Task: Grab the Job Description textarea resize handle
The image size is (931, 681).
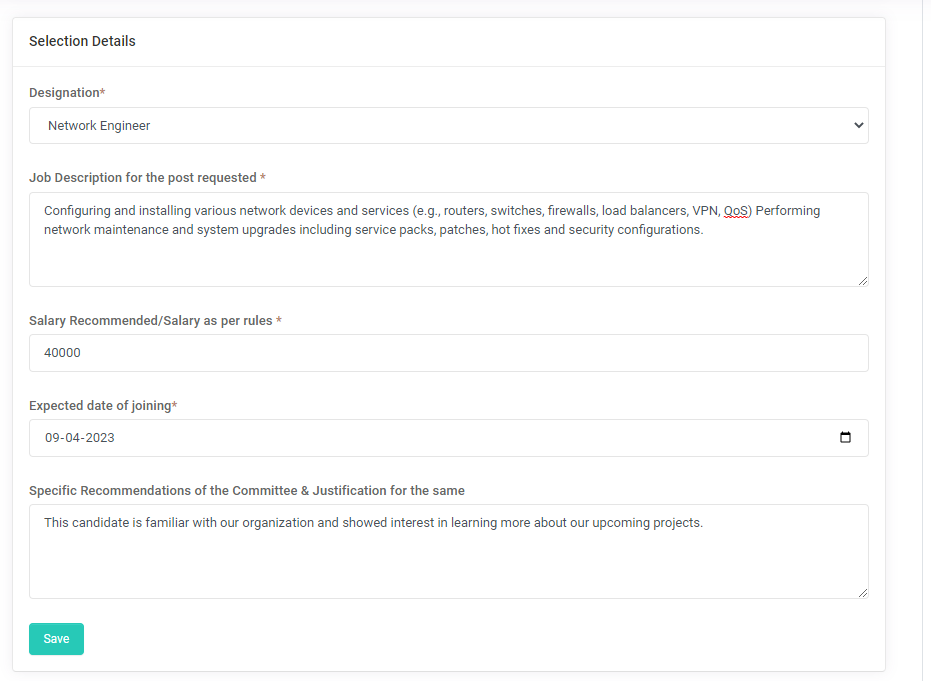Action: (862, 280)
